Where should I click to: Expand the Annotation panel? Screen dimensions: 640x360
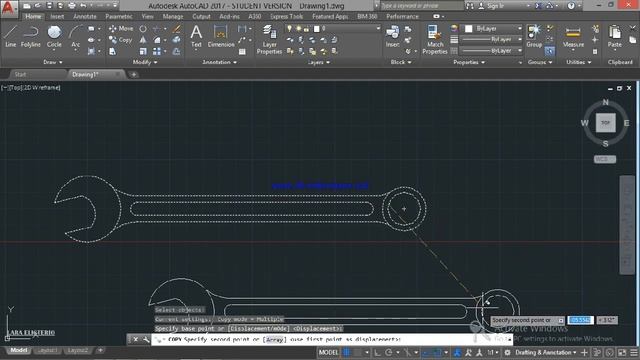tap(219, 62)
